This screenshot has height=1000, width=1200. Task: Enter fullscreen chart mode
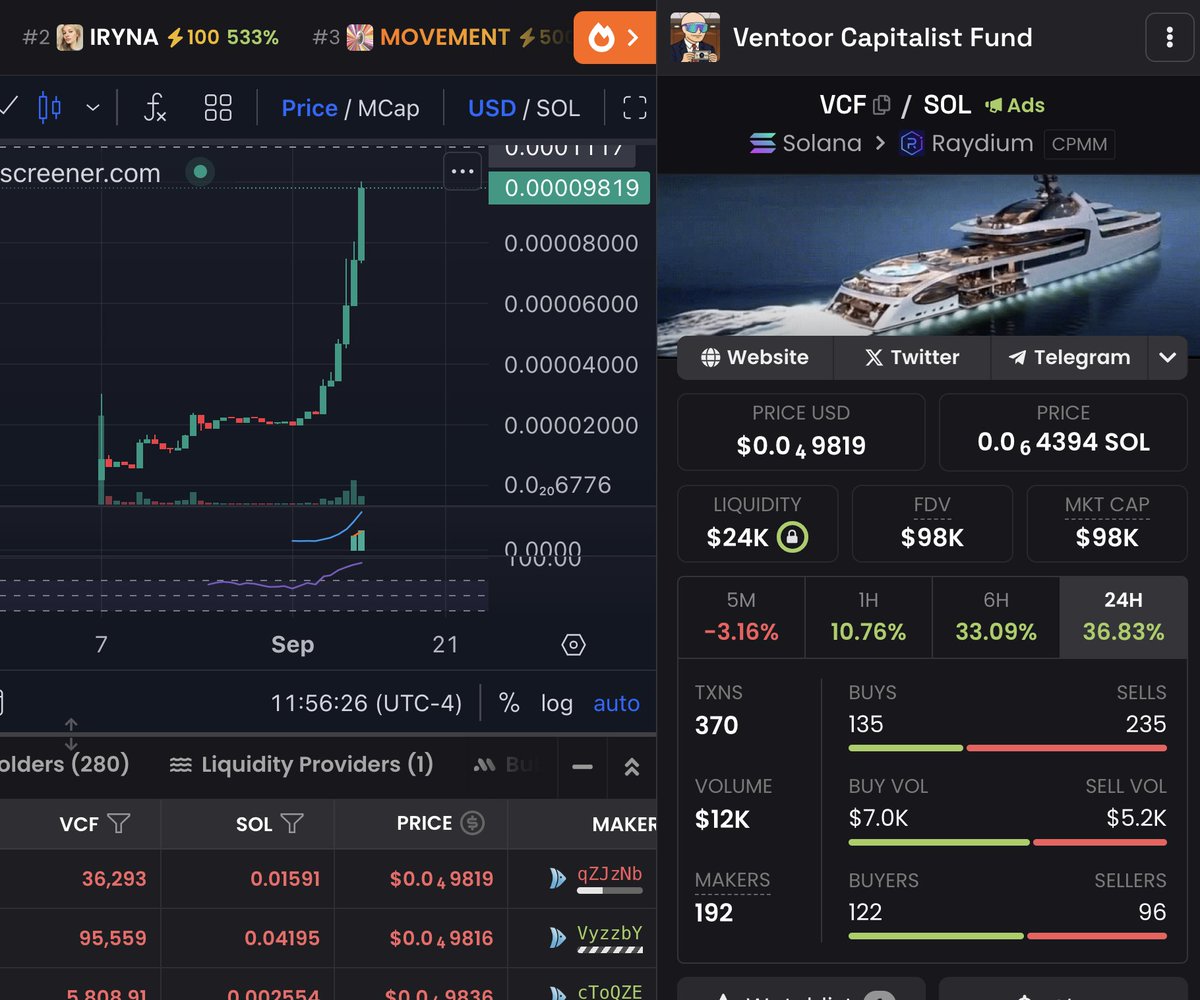[634, 108]
